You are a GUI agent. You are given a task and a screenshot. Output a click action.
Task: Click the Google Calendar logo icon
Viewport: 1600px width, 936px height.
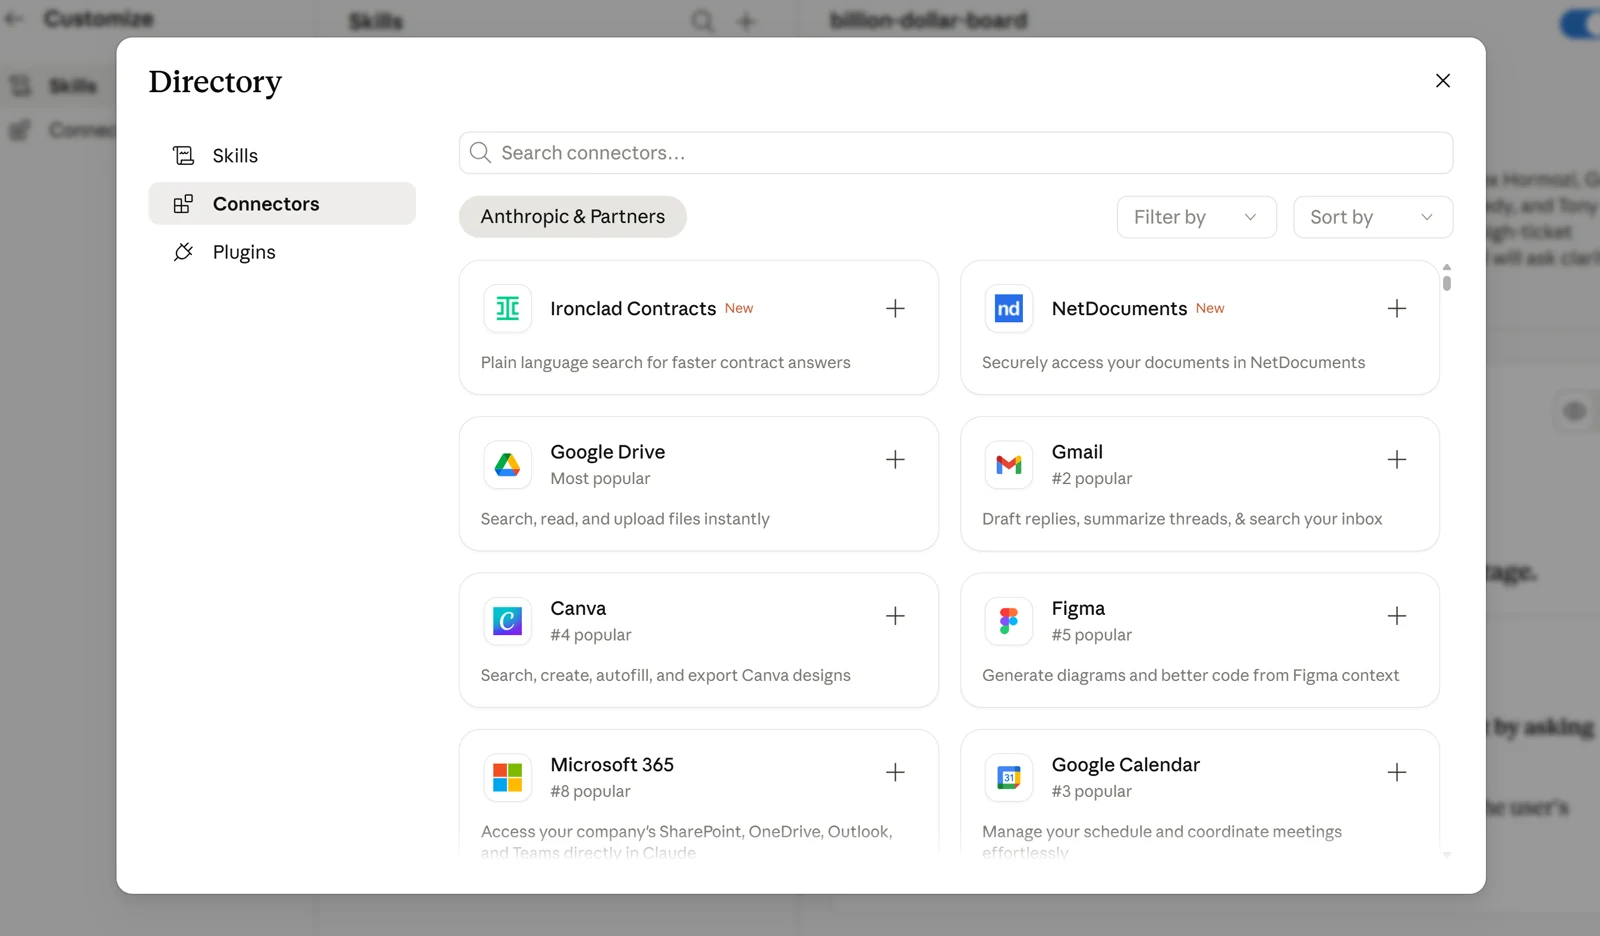pyautogui.click(x=1009, y=777)
